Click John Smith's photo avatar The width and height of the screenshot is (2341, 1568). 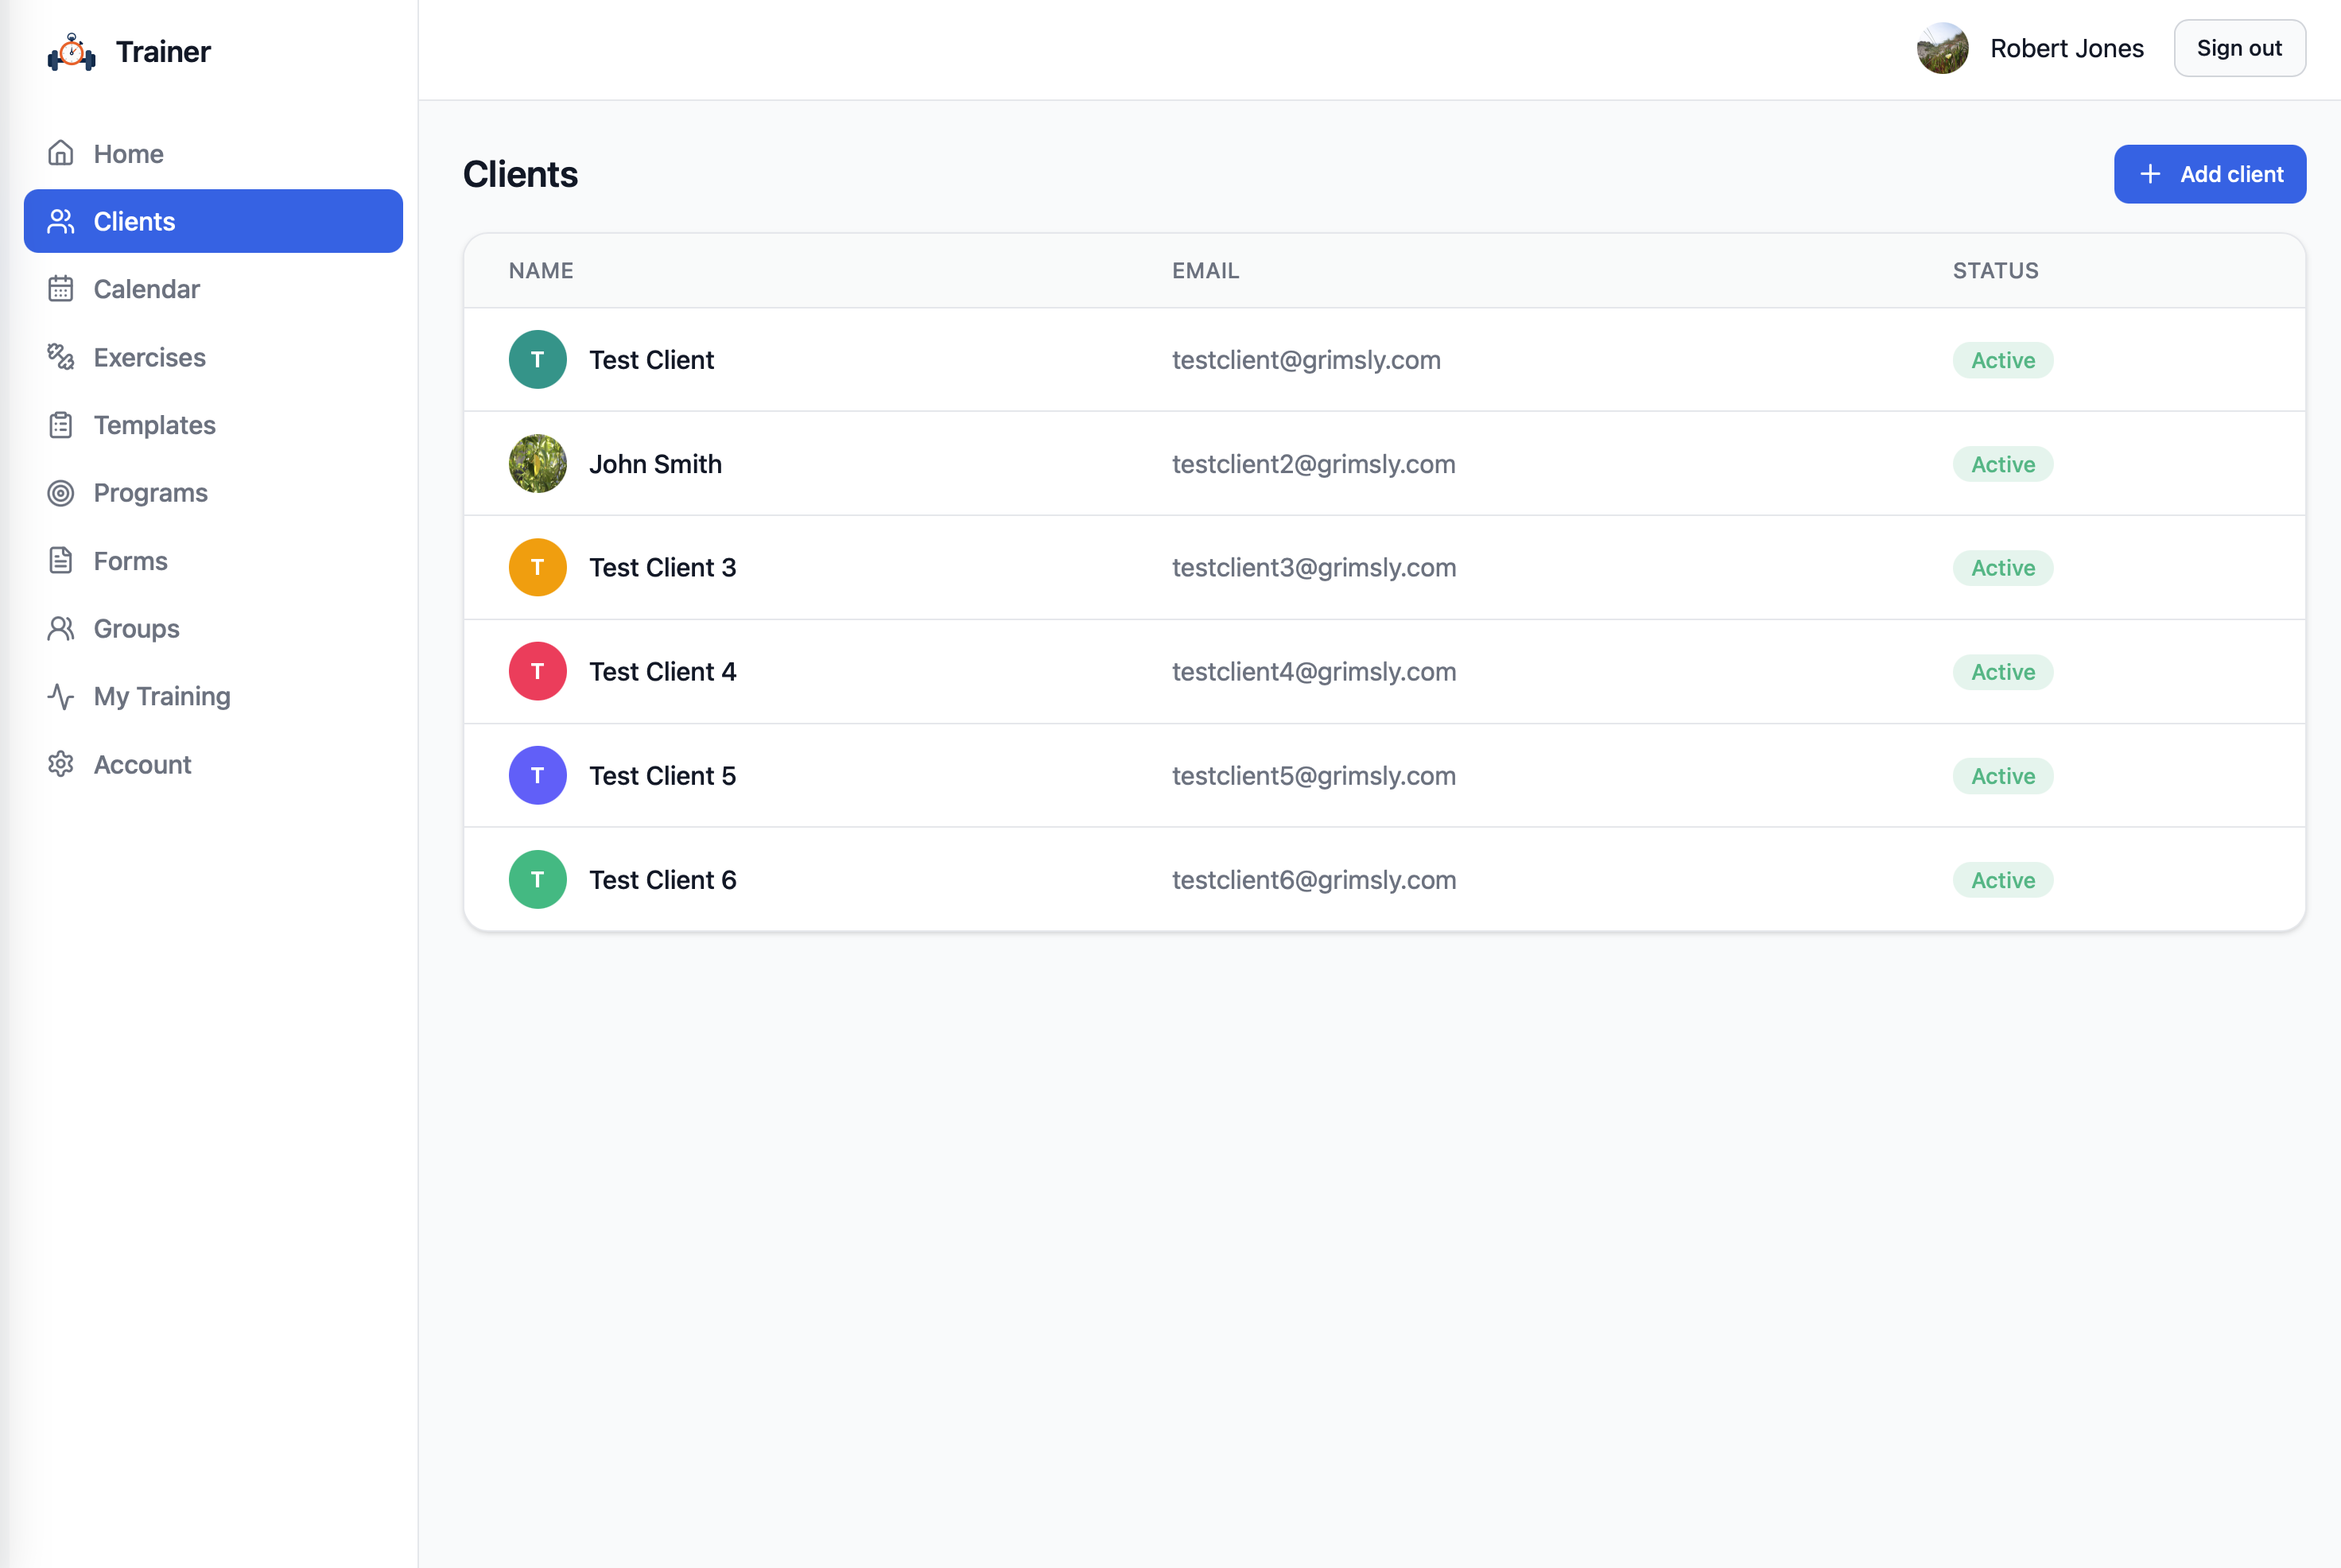[x=537, y=464]
